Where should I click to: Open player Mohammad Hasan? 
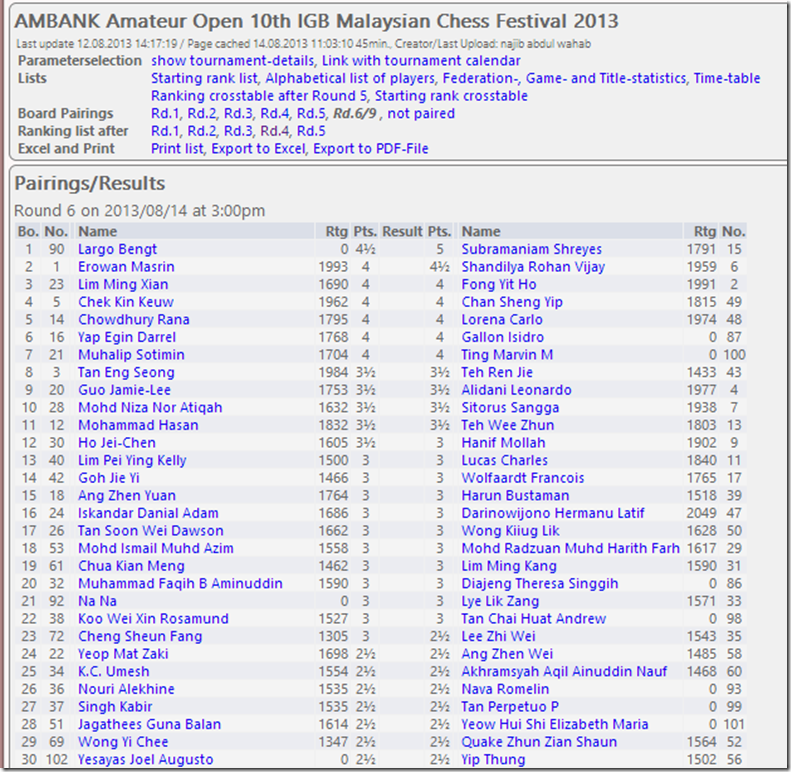click(x=138, y=425)
